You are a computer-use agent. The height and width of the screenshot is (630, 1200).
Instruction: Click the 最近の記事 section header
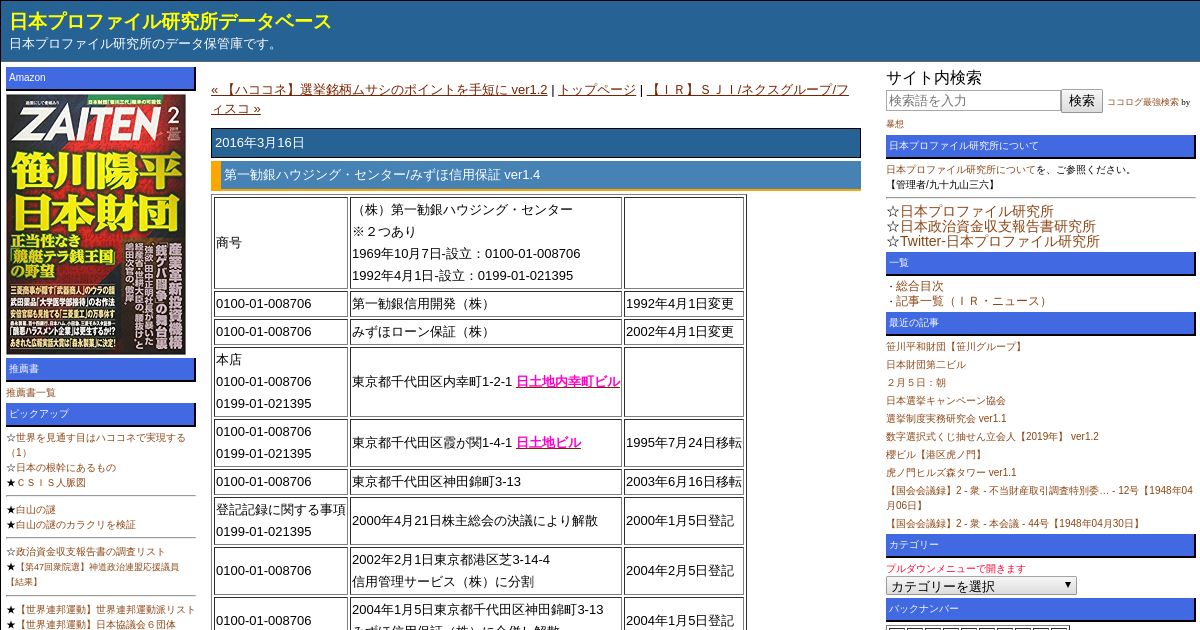1040,323
